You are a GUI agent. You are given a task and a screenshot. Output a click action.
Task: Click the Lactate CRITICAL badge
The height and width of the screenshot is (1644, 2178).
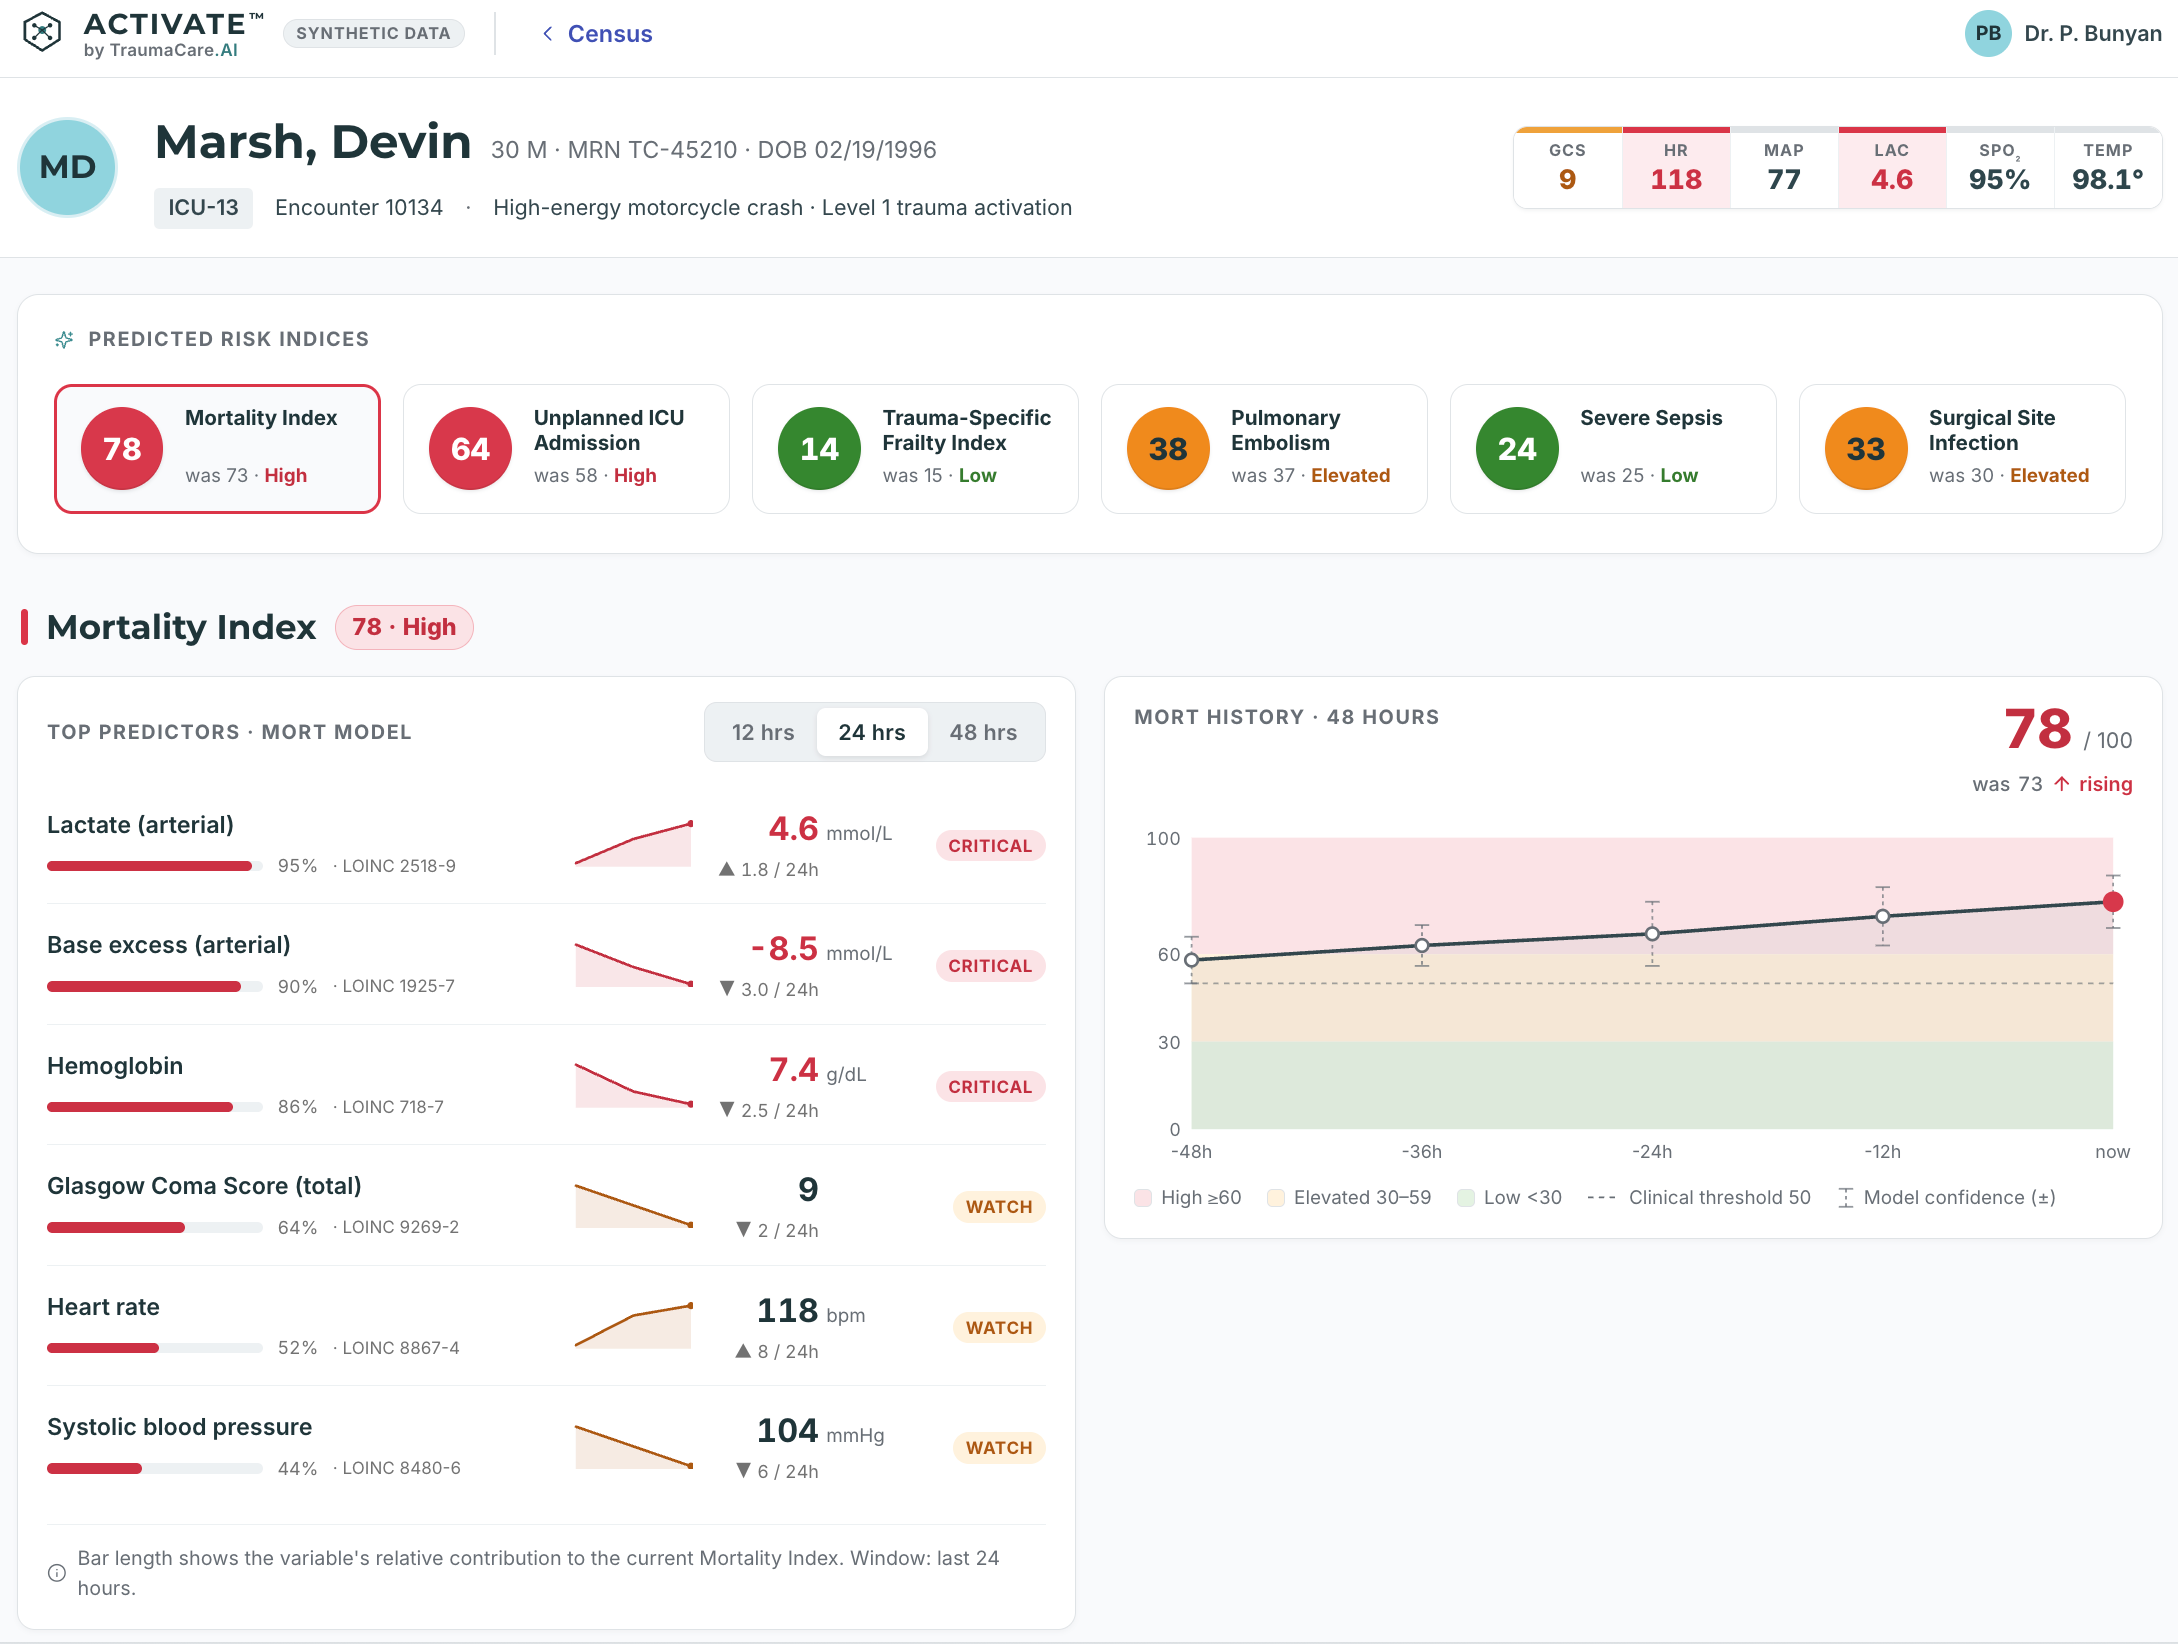point(990,846)
